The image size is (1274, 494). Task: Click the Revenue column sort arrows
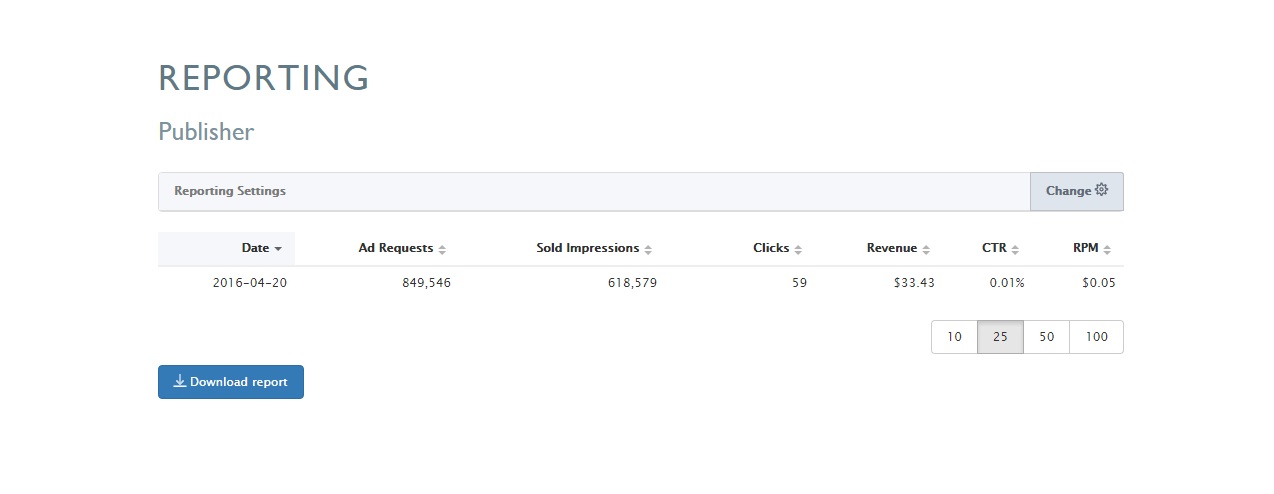[x=926, y=249]
